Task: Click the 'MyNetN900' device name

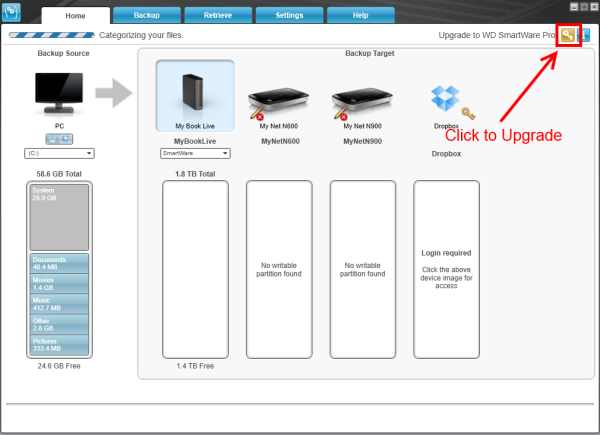Action: click(362, 141)
